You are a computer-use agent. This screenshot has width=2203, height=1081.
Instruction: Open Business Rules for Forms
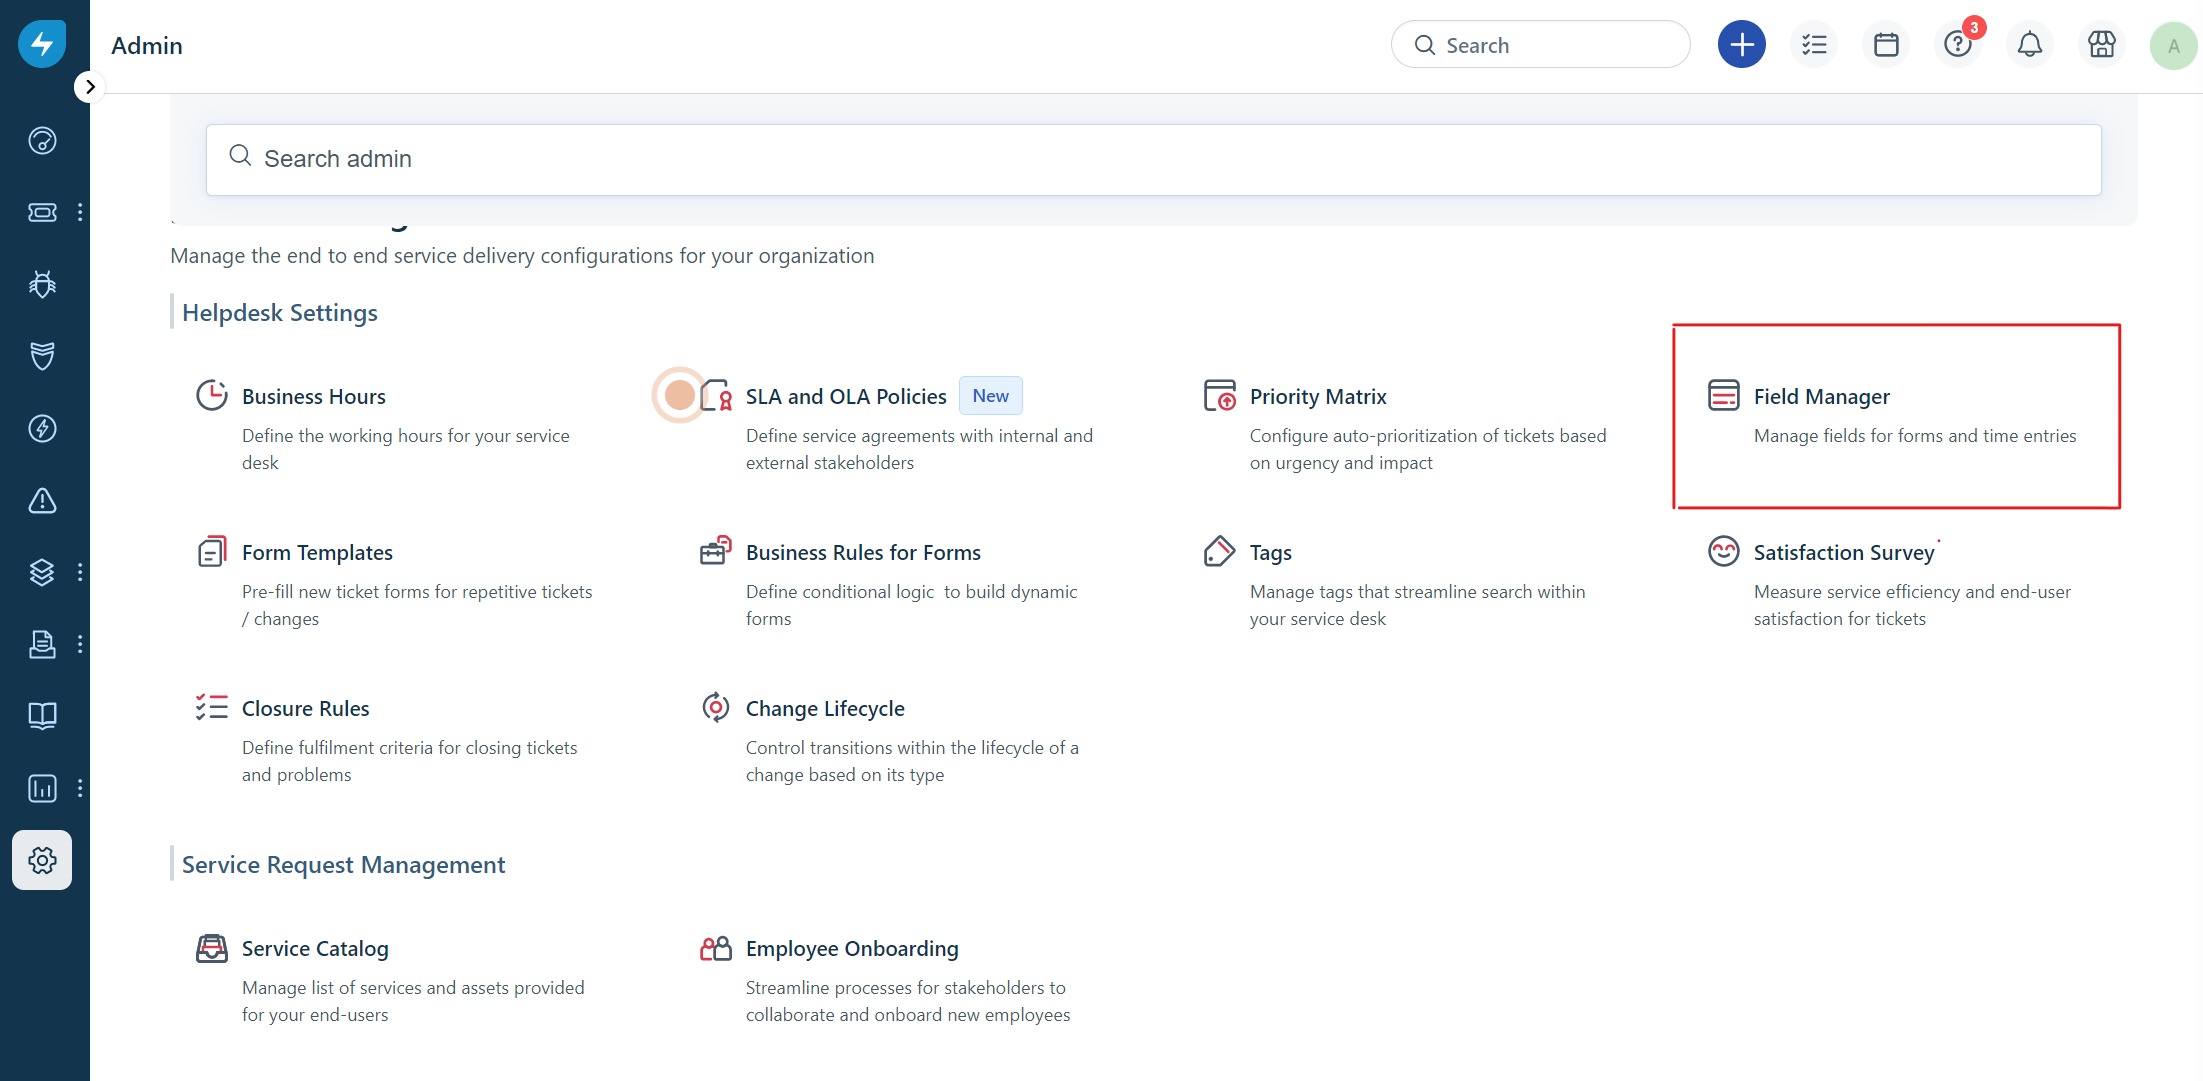[863, 553]
